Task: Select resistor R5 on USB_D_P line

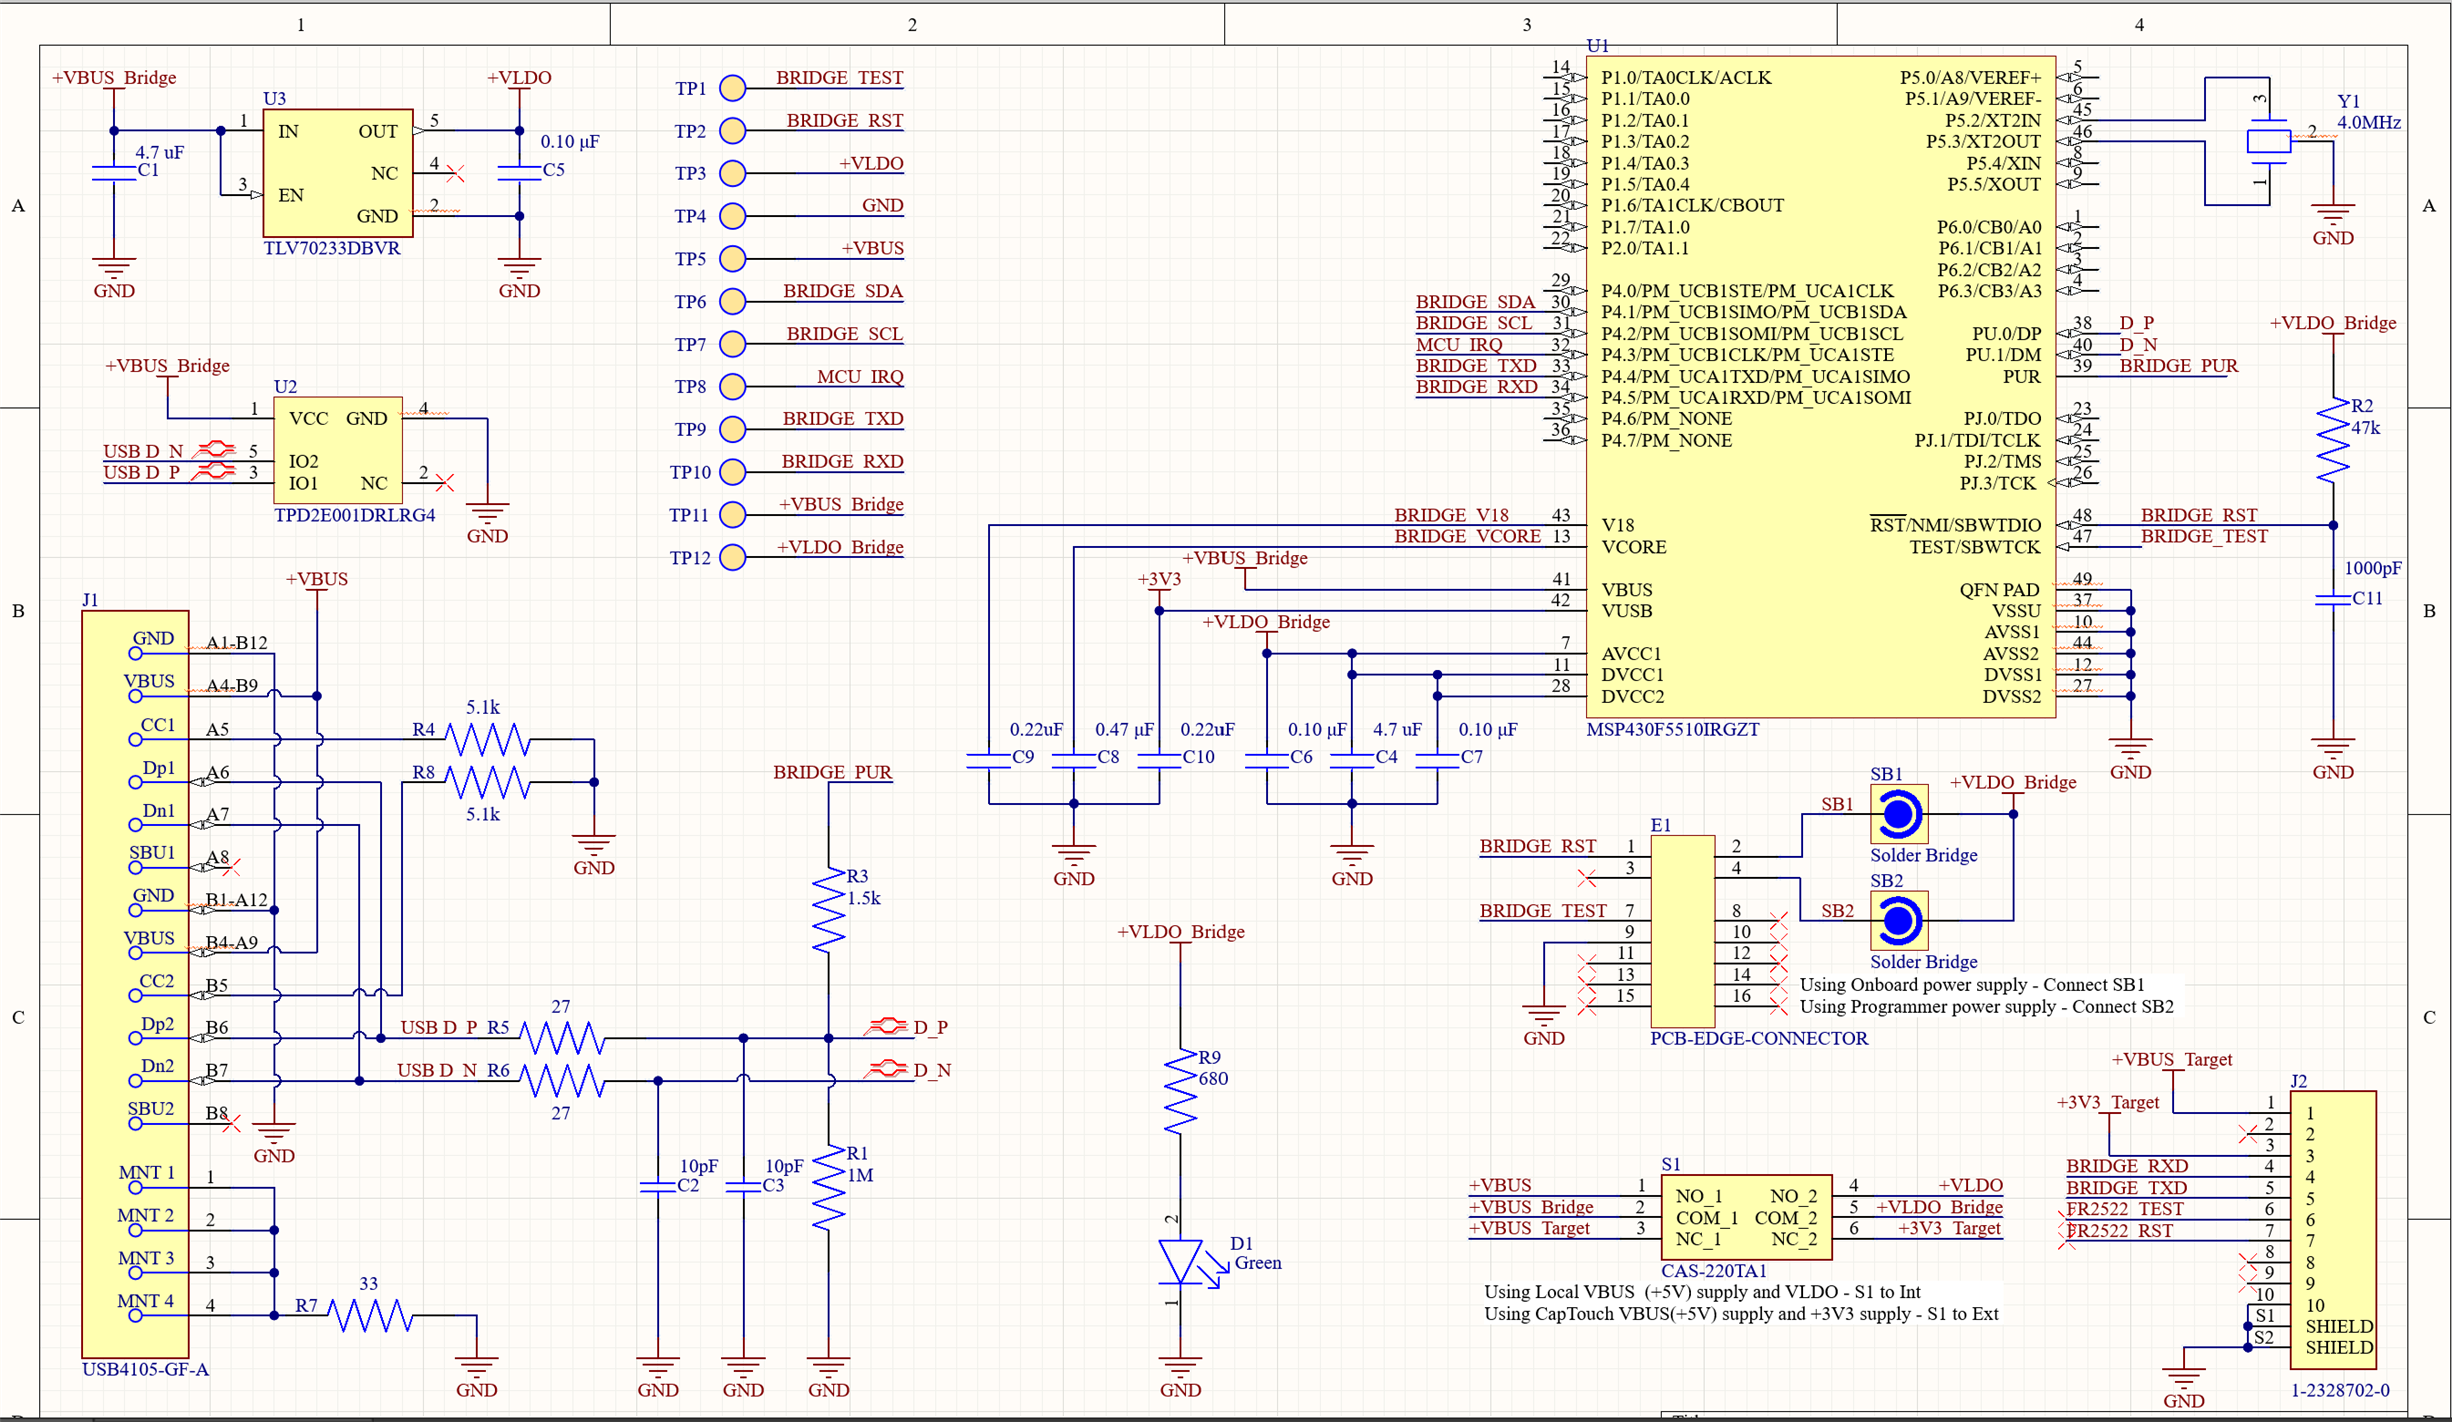Action: [x=562, y=1039]
